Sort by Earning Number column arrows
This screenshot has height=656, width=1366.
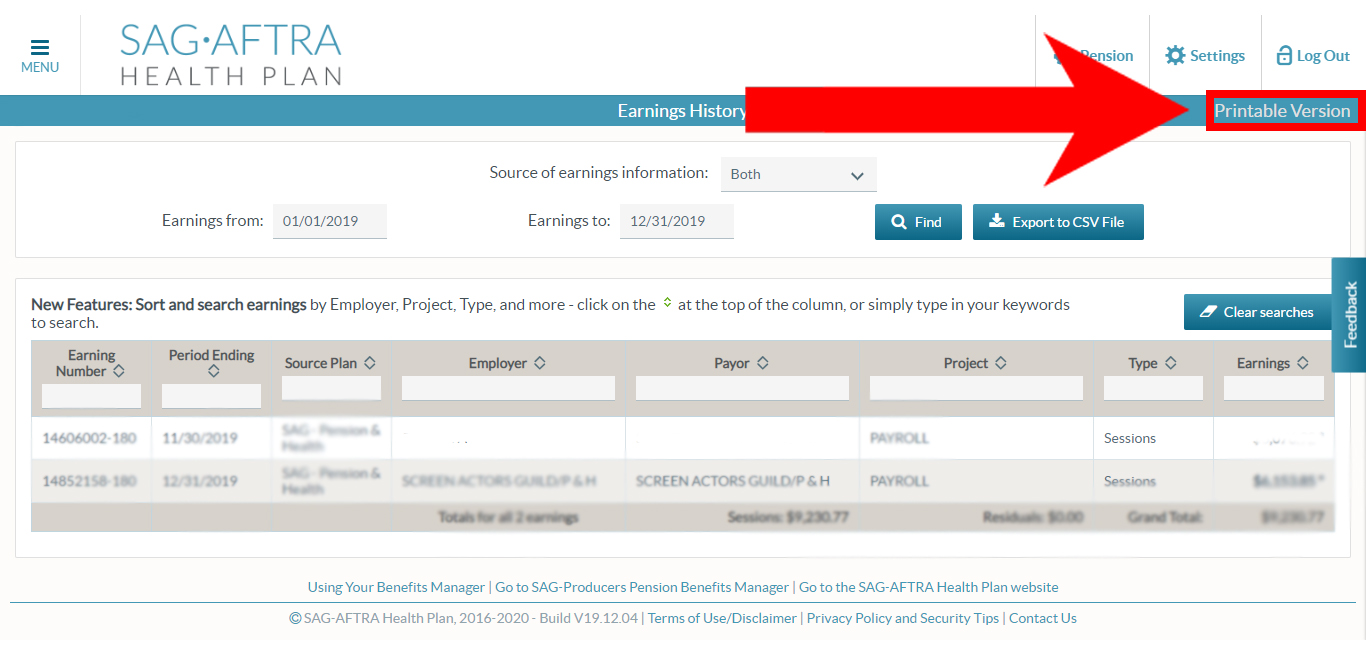[x=119, y=371]
